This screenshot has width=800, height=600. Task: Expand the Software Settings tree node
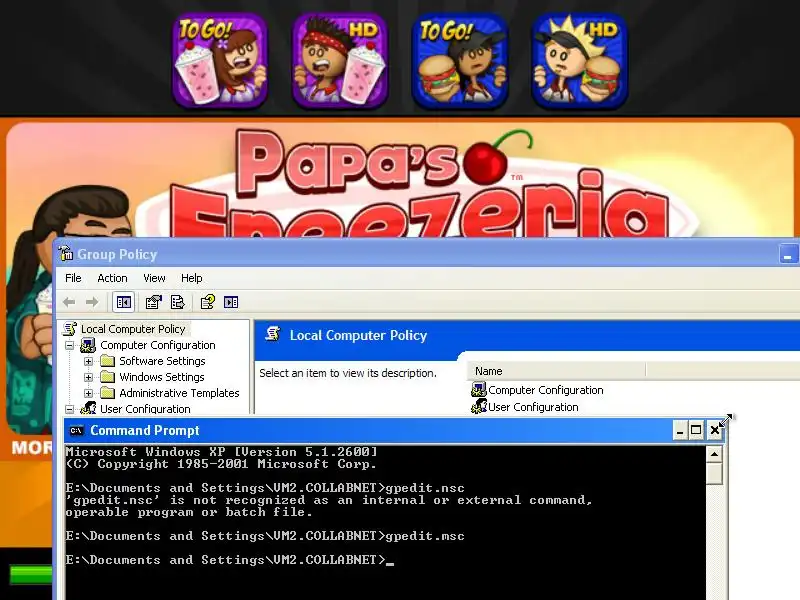[88, 361]
